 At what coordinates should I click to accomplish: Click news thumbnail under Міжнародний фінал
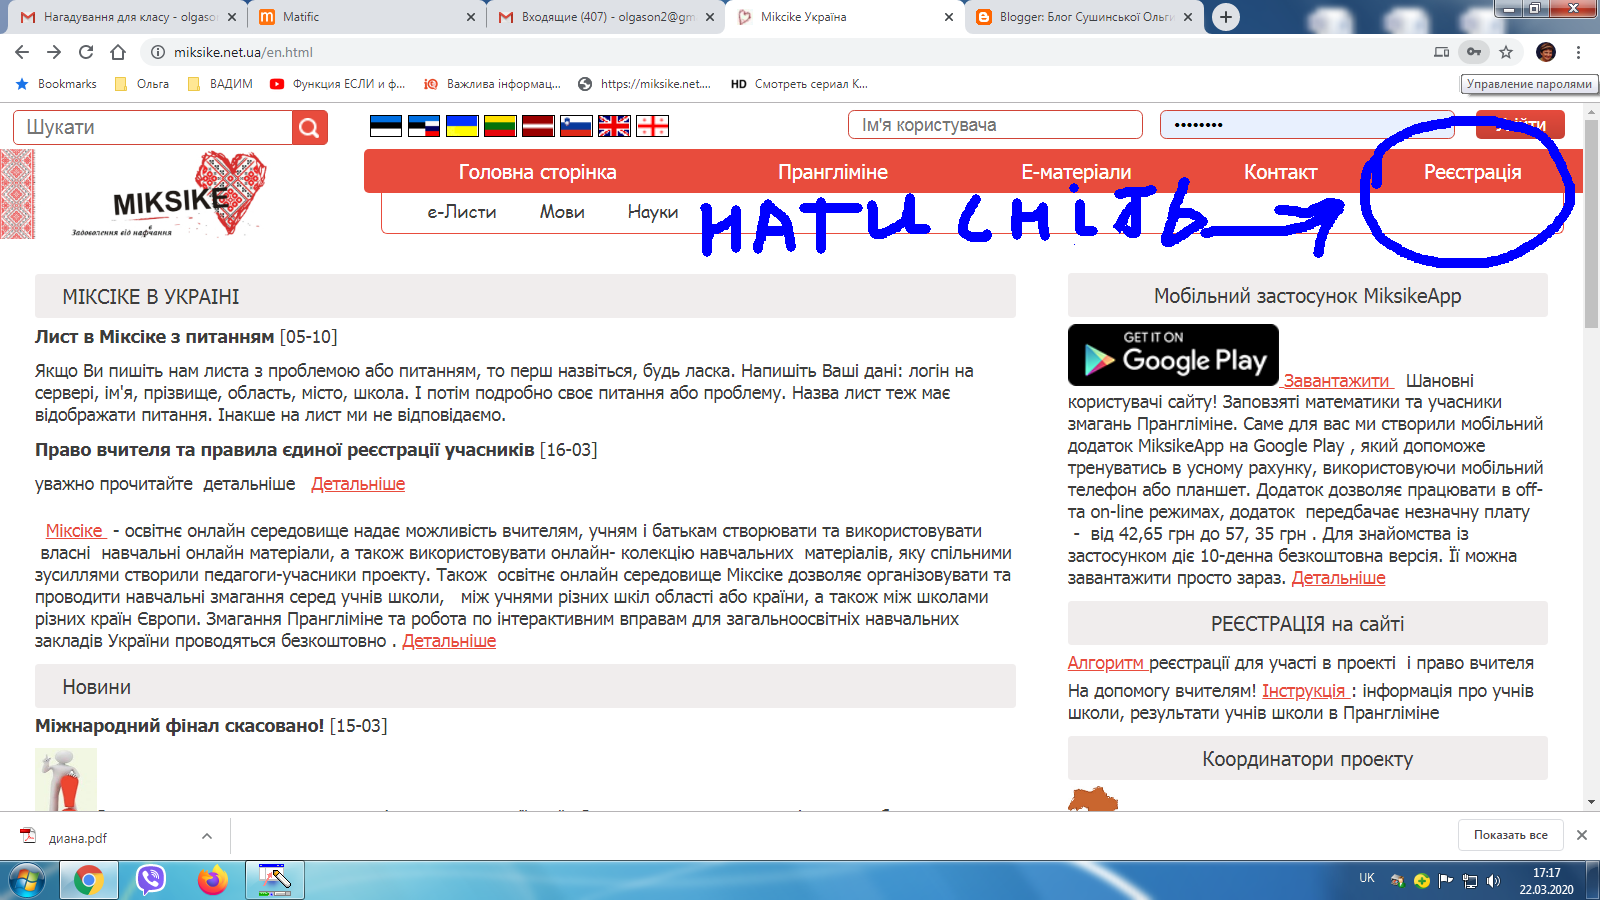pyautogui.click(x=66, y=779)
